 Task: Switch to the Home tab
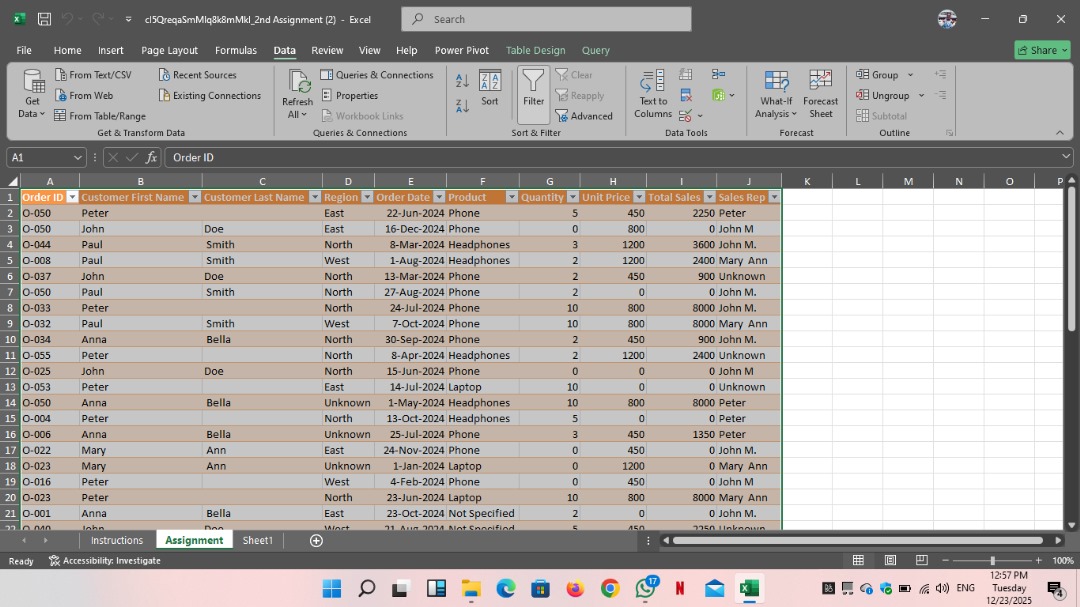click(68, 50)
